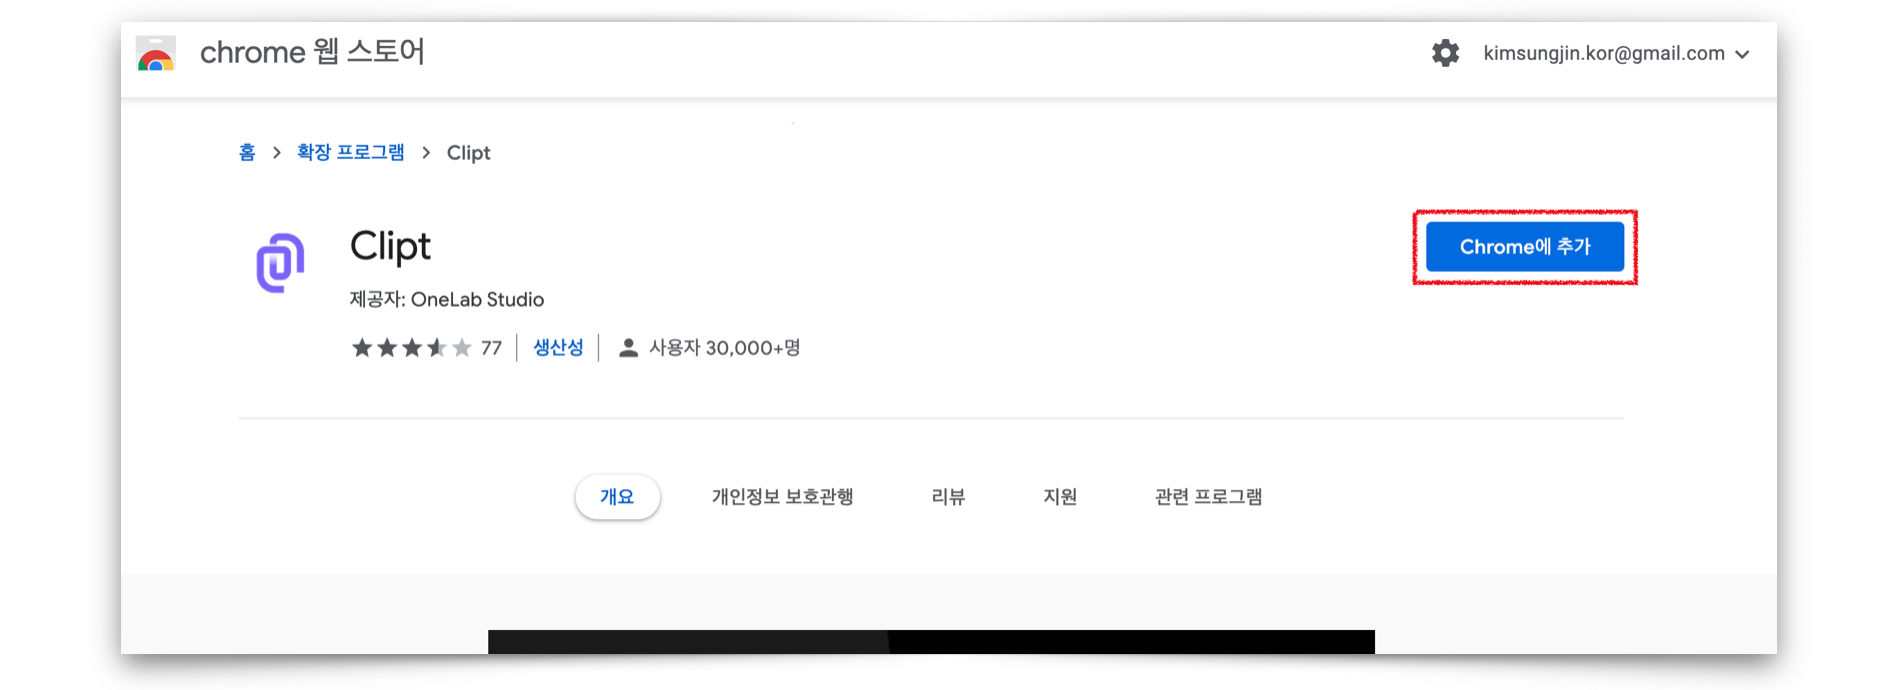Open the 관련 프로그램 tab
The width and height of the screenshot is (1896, 690).
1208,497
